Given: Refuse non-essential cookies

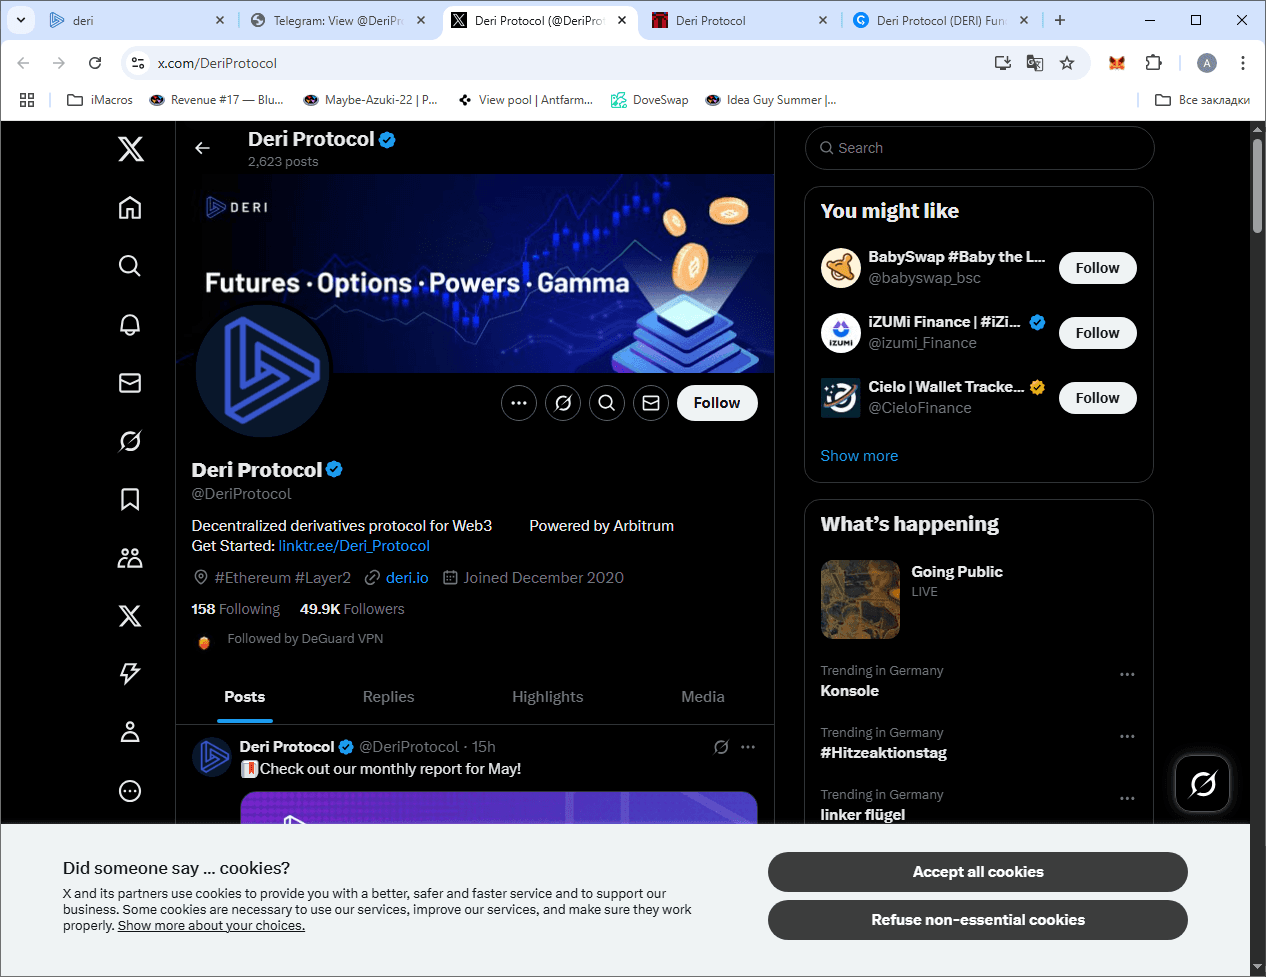Looking at the screenshot, I should [x=978, y=920].
